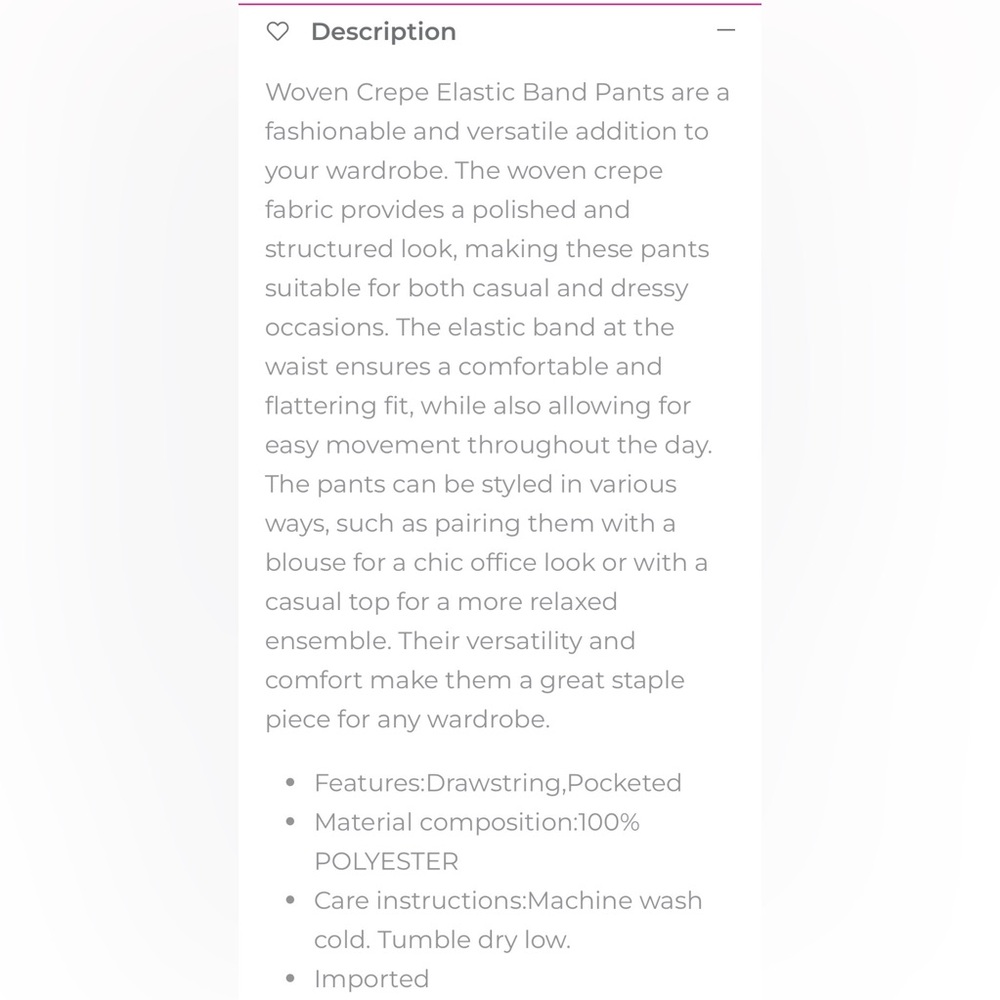Click the line starting with fashionable and versatile
The image size is (1000, 1000).
point(487,131)
